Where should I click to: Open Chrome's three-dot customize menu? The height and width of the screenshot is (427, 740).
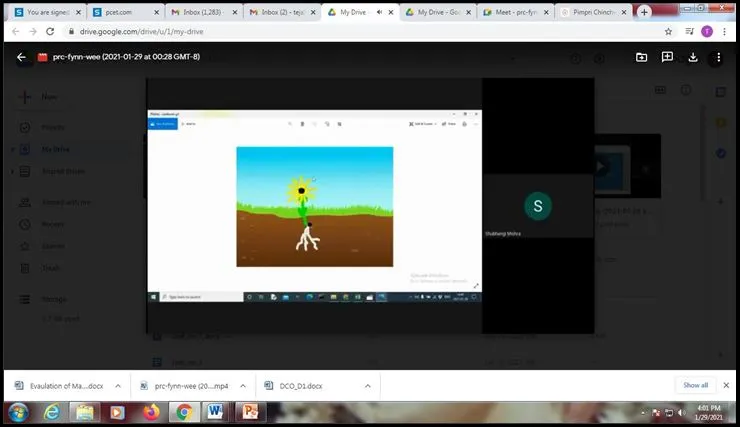tap(724, 32)
